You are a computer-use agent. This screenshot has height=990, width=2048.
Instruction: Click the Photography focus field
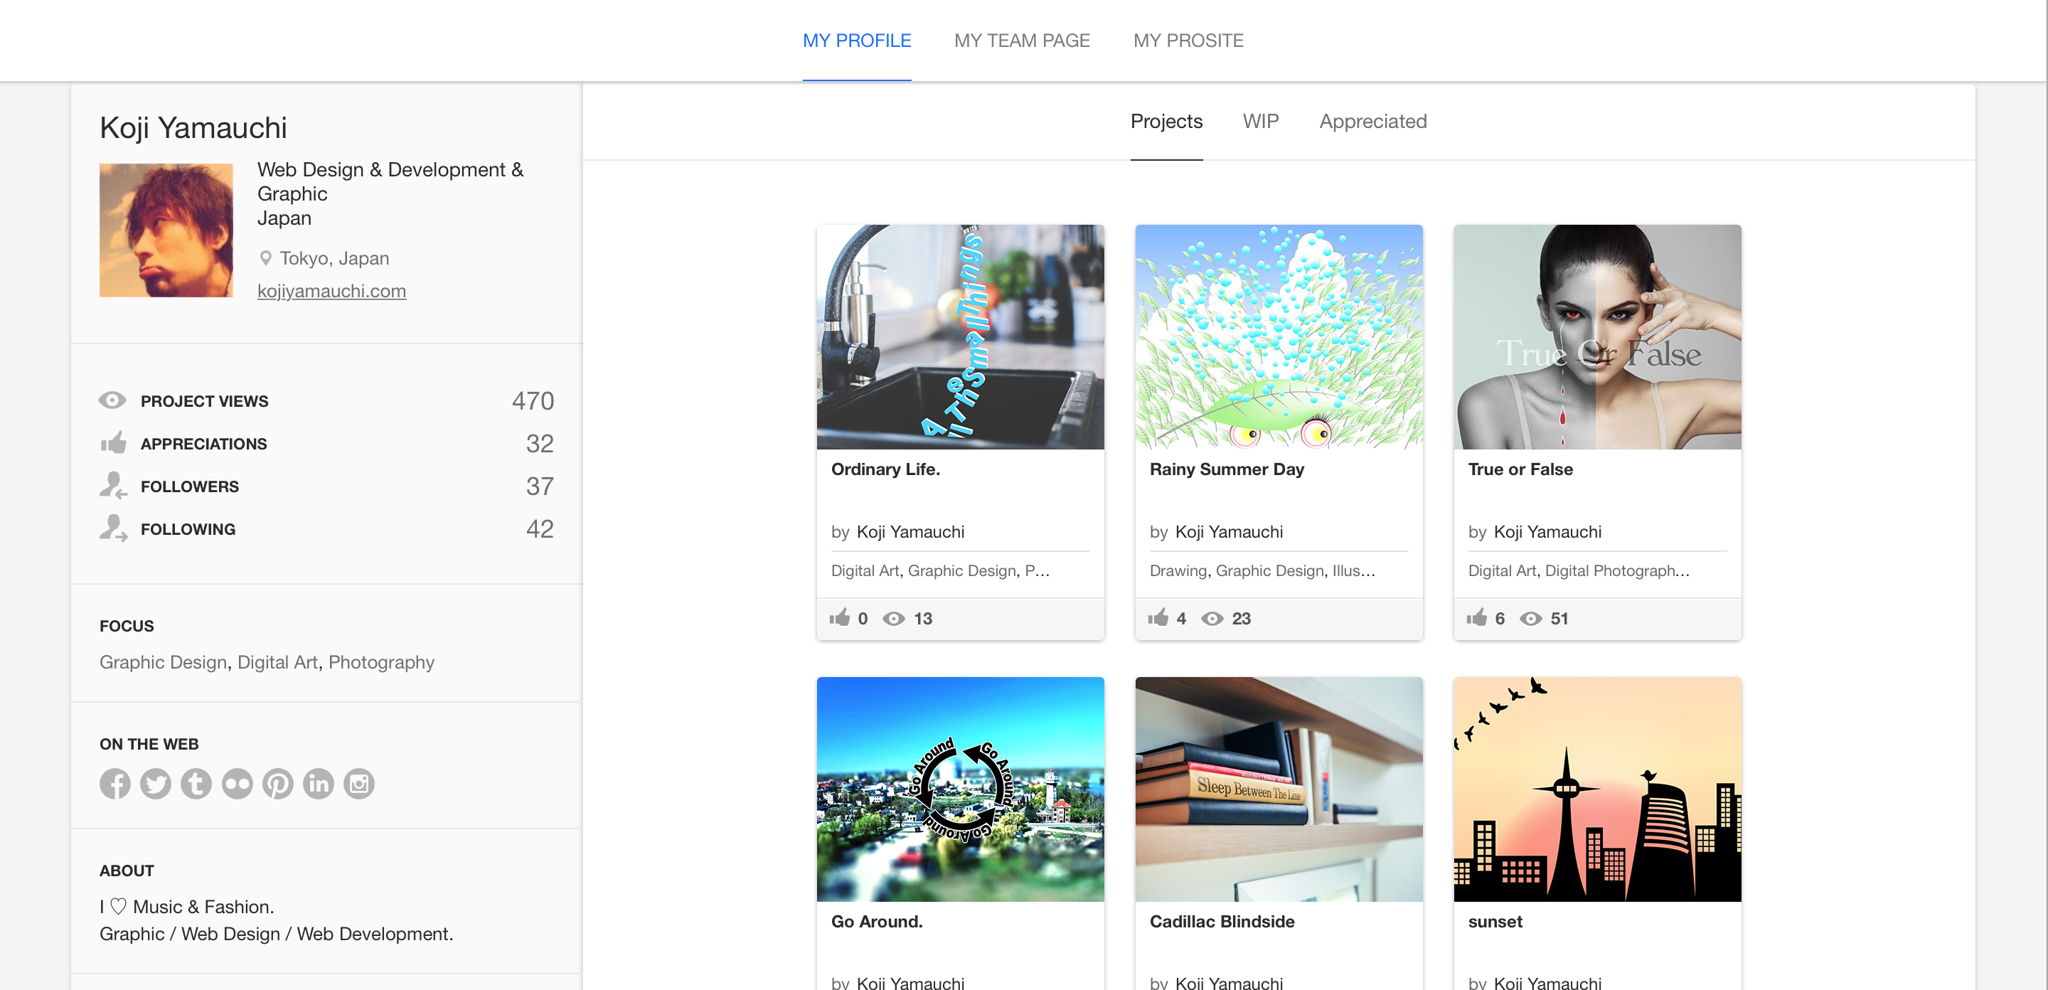382,662
